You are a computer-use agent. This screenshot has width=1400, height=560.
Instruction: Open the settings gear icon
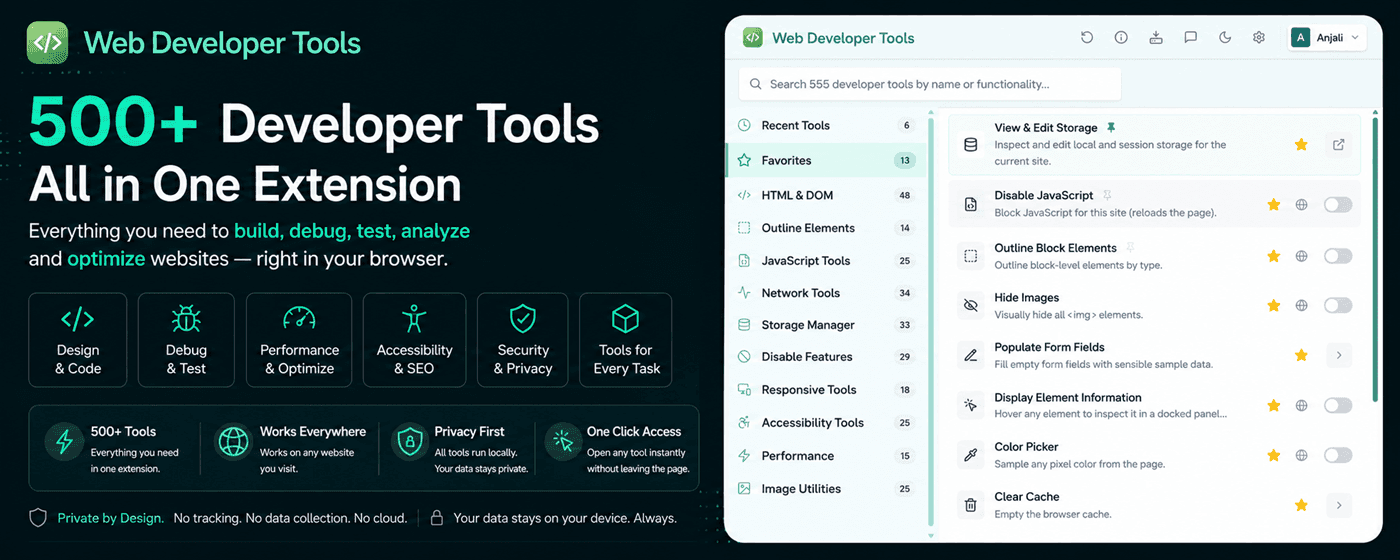pyautogui.click(x=1259, y=38)
